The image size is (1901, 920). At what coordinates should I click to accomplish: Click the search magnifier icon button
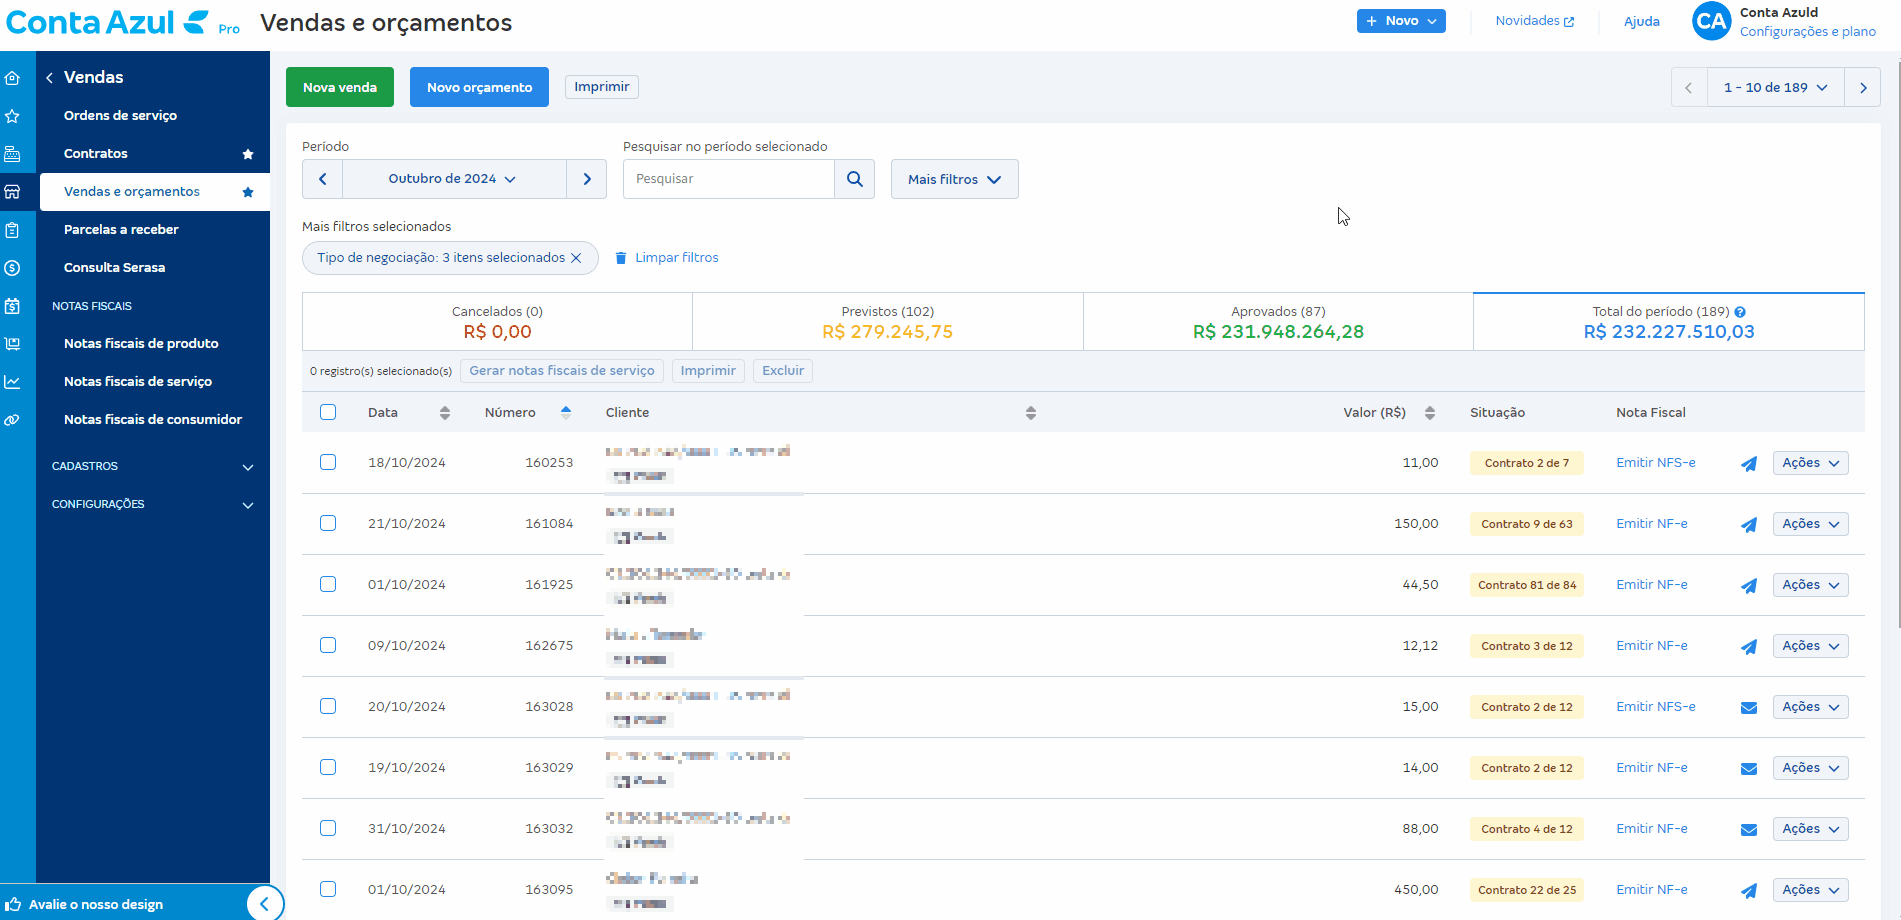[854, 179]
